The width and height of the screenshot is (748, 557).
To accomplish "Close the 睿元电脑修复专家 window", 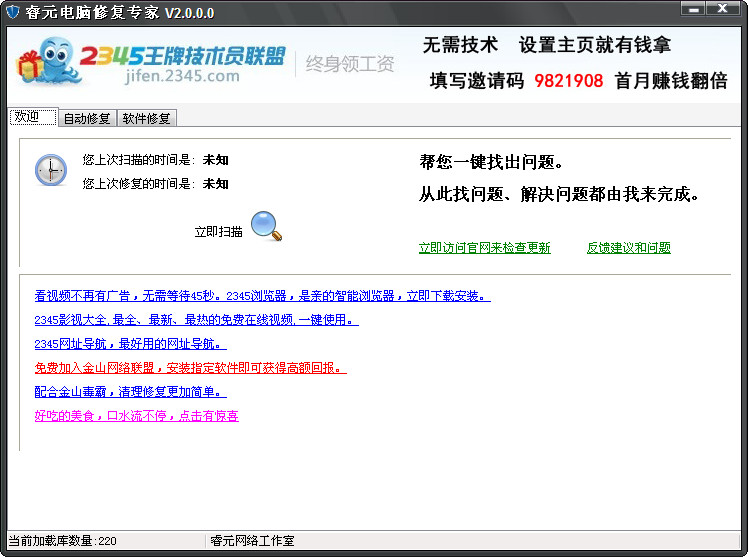I will 723,9.
